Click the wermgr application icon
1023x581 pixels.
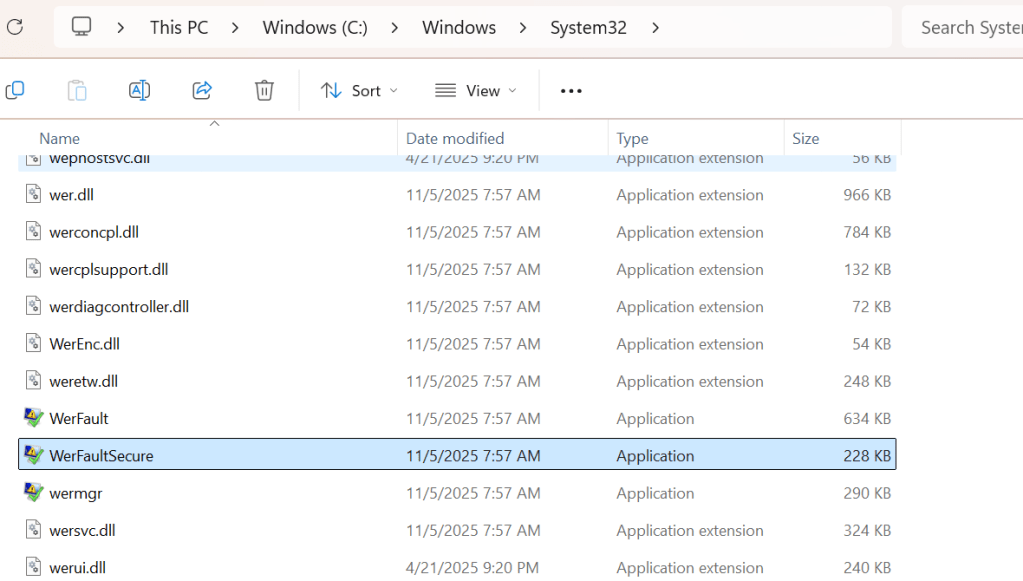34,493
